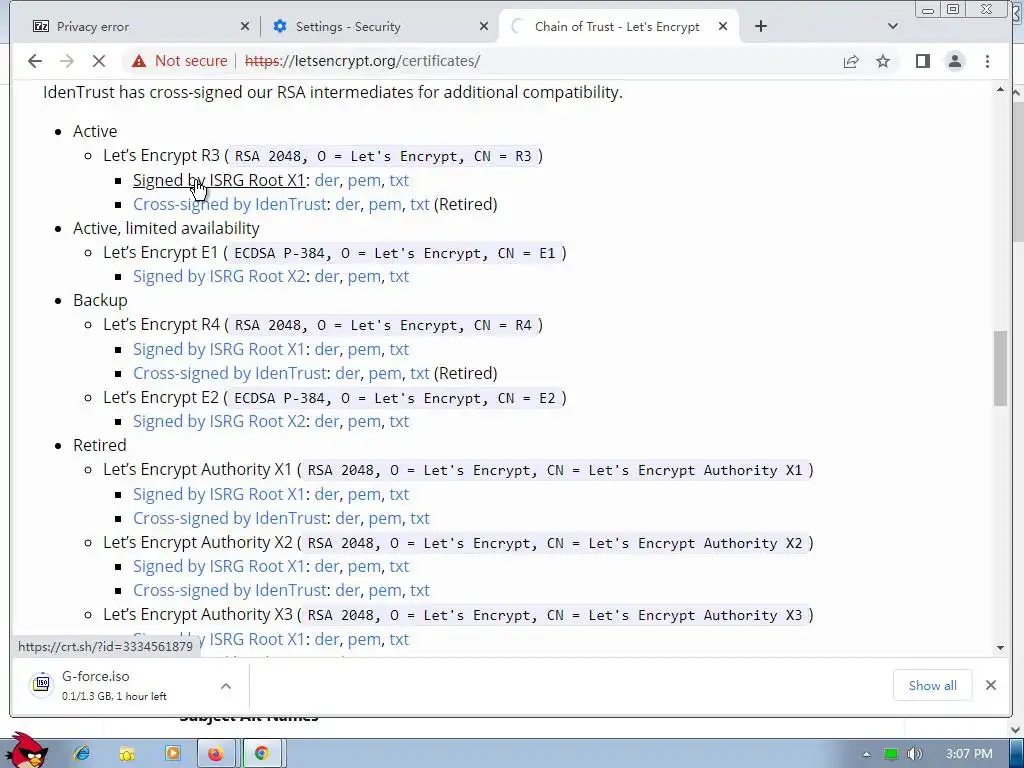Click the Not secure warning icon
Screen dimensions: 1024x768
pos(138,61)
